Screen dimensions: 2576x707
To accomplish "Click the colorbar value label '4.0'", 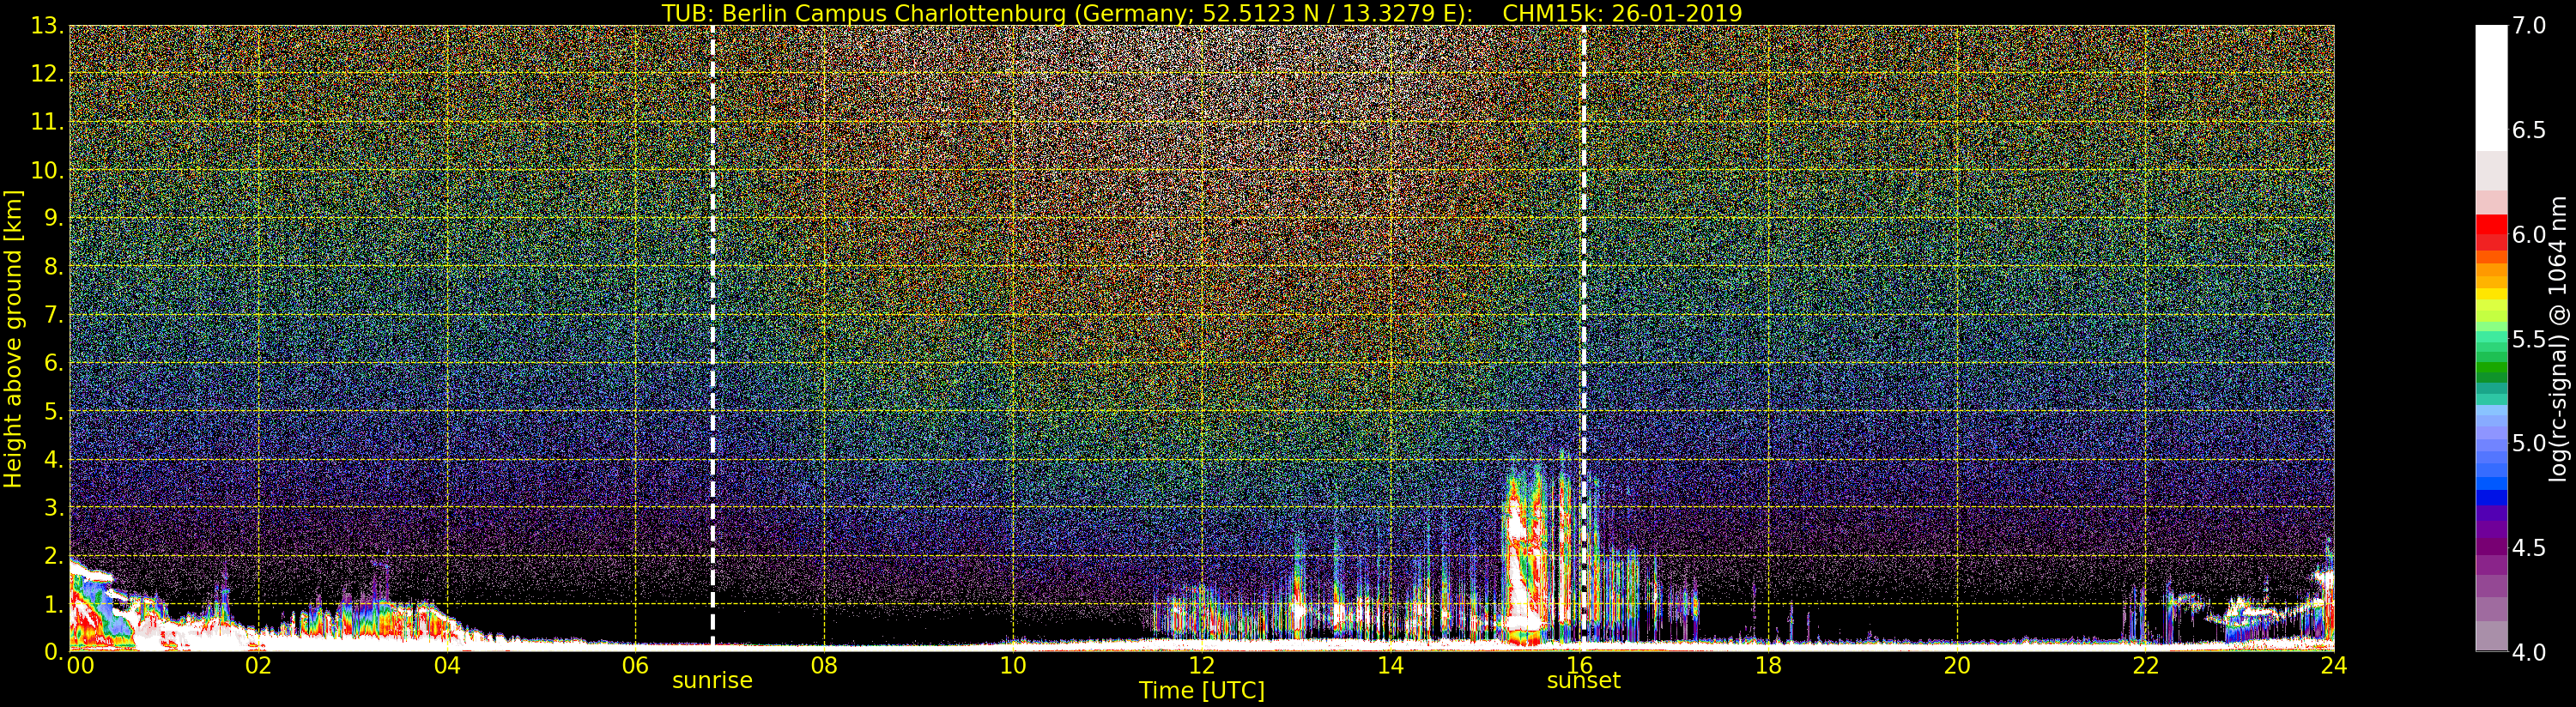I will tap(2529, 652).
